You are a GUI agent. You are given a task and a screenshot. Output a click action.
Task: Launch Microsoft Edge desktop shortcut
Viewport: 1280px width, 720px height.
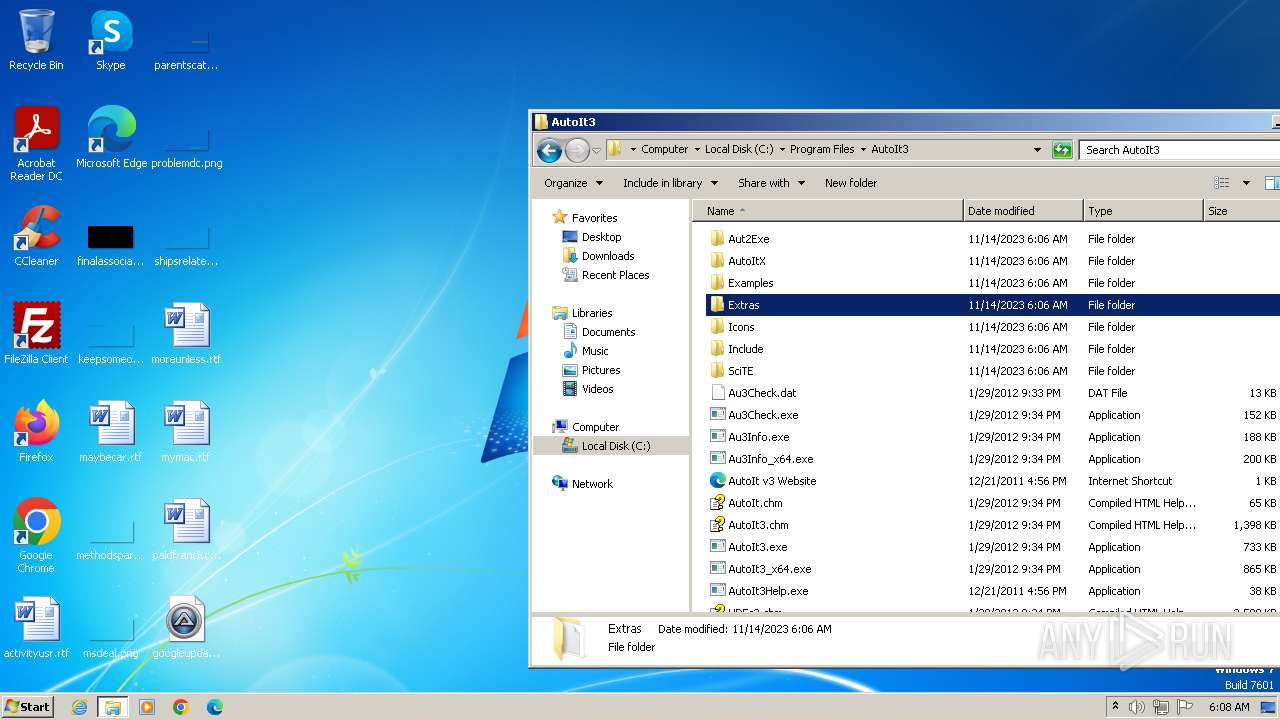pyautogui.click(x=111, y=138)
